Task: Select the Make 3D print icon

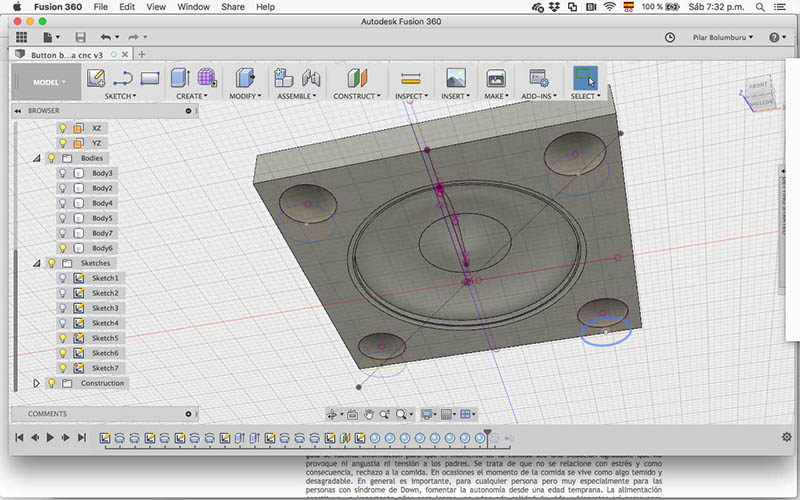Action: point(496,78)
